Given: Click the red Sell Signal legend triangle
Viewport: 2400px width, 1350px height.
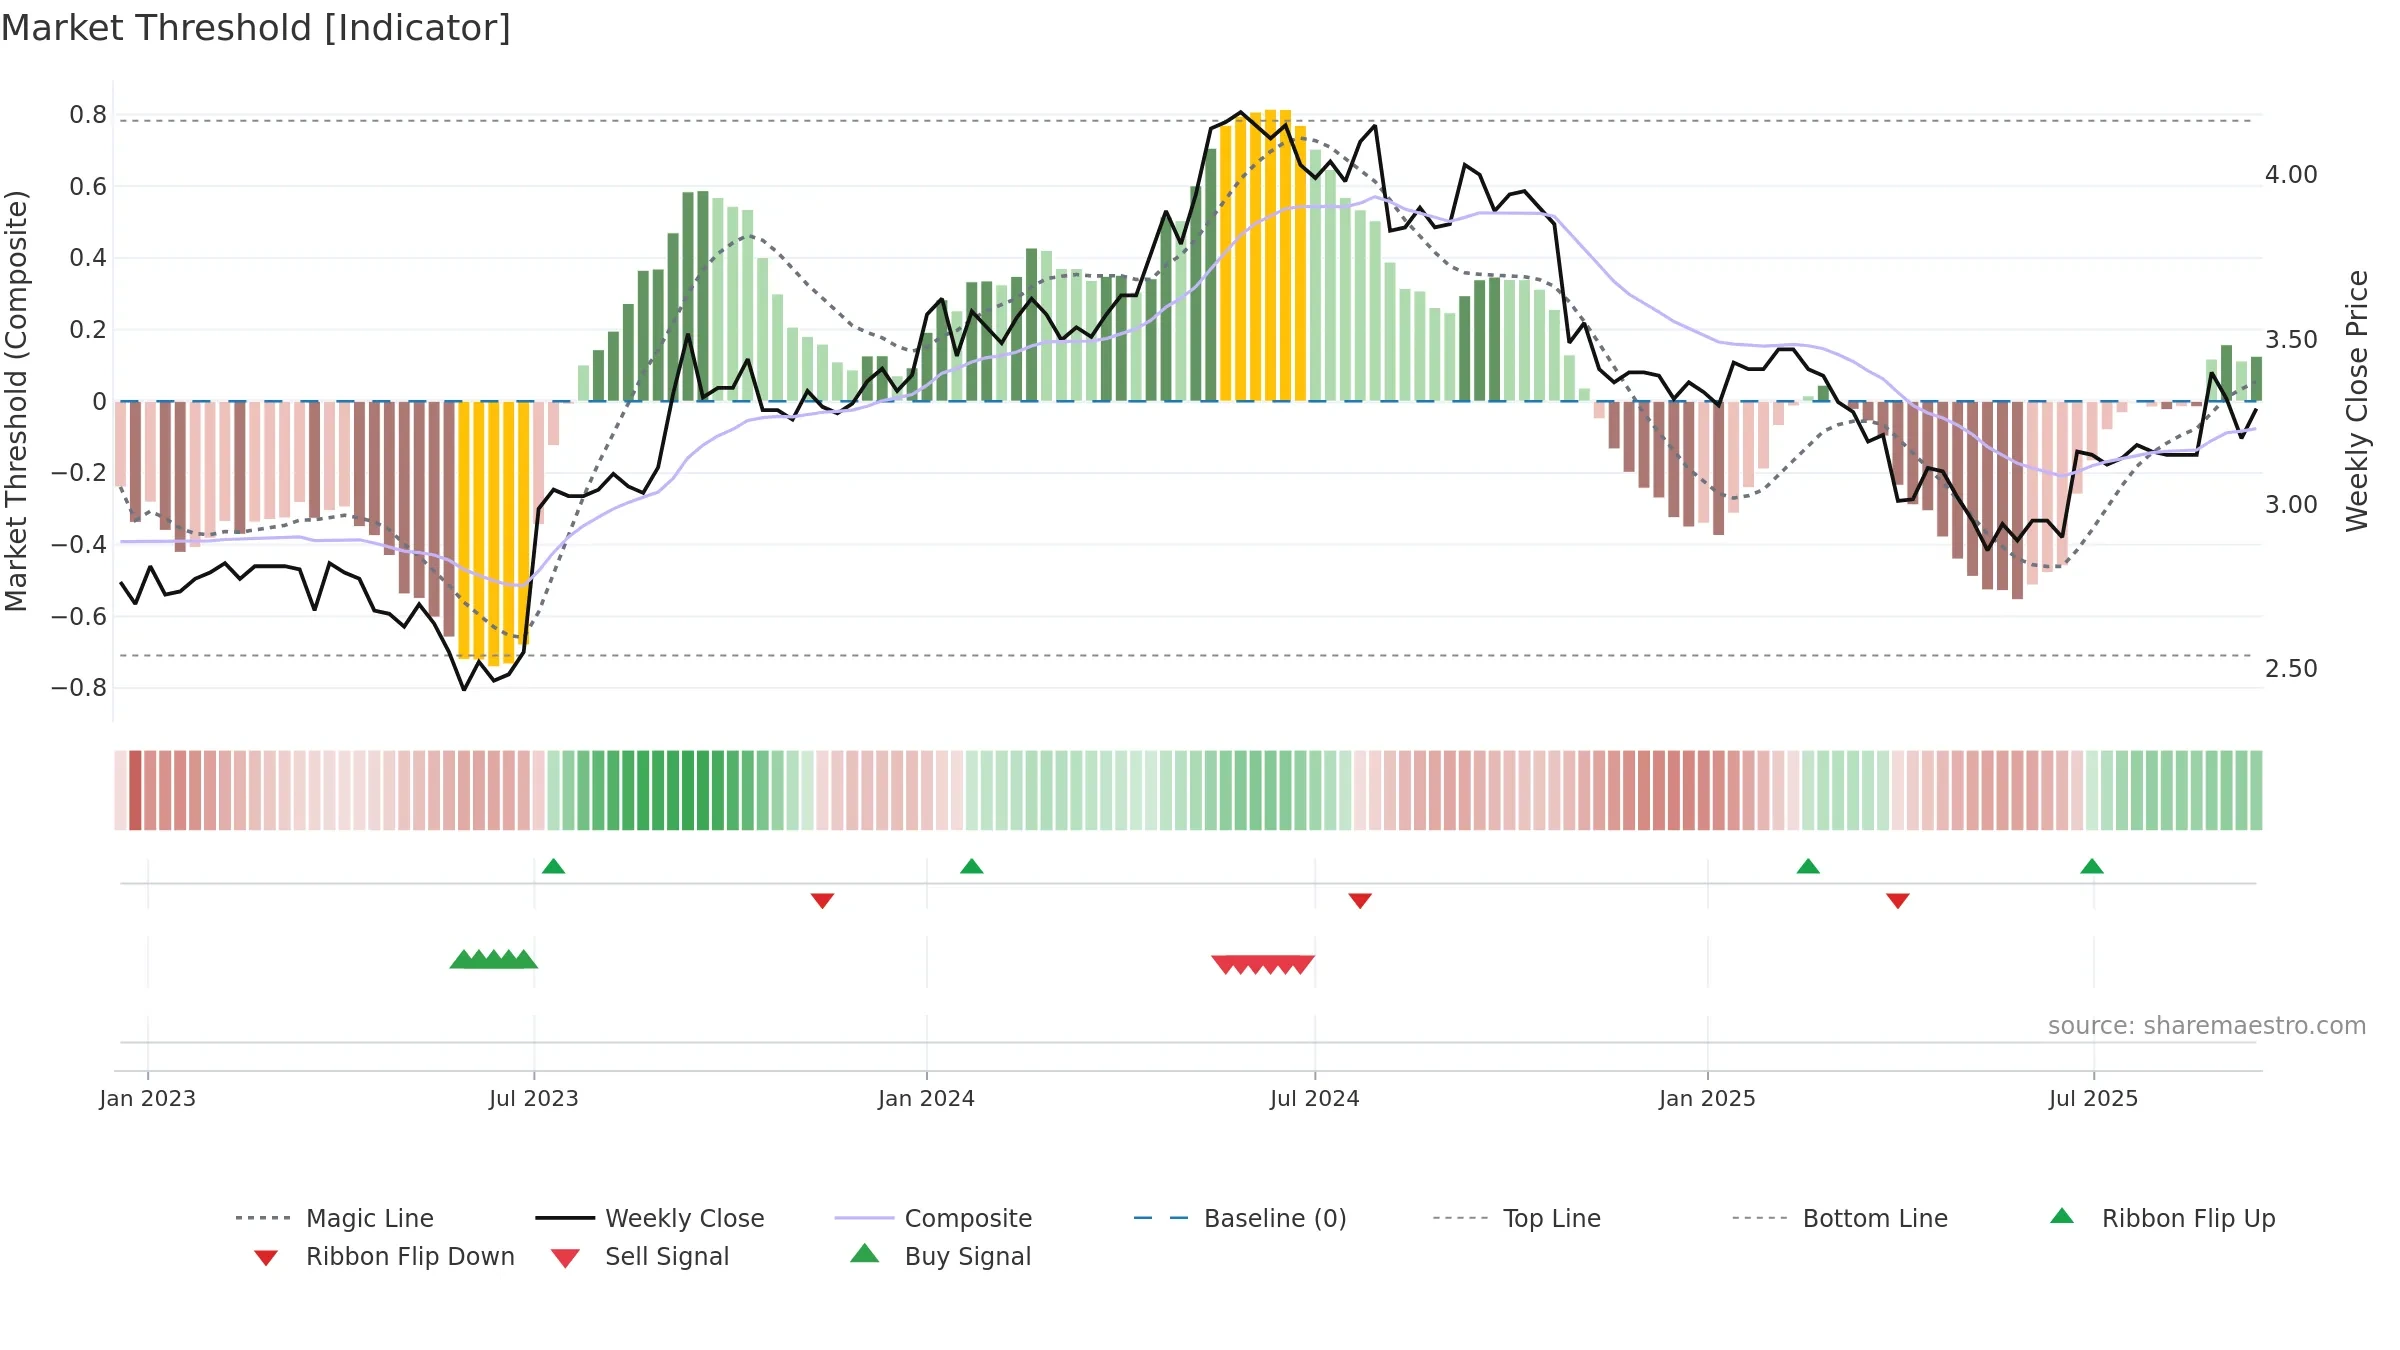Looking at the screenshot, I should (x=565, y=1258).
